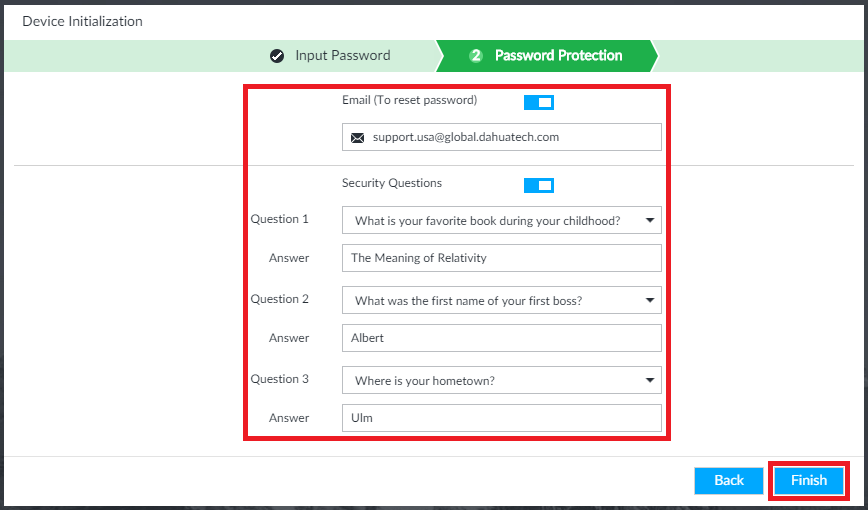Click the step 2 number icon
This screenshot has width=868, height=510.
click(x=477, y=56)
